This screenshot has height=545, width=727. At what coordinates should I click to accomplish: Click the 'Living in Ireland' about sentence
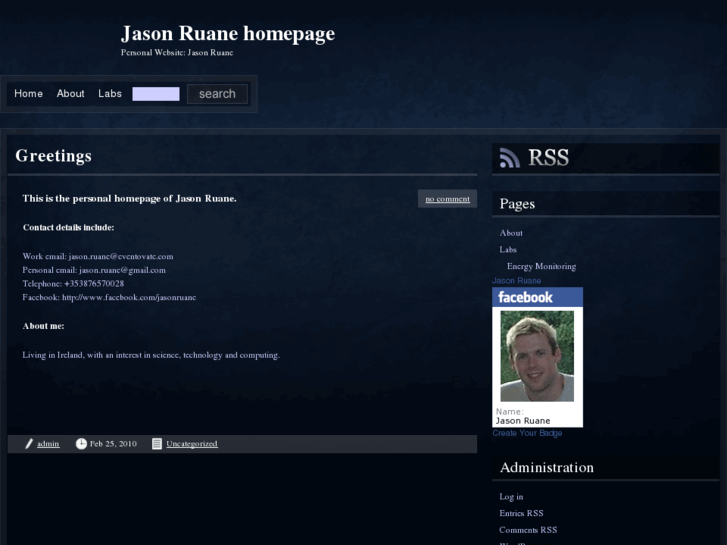click(151, 355)
